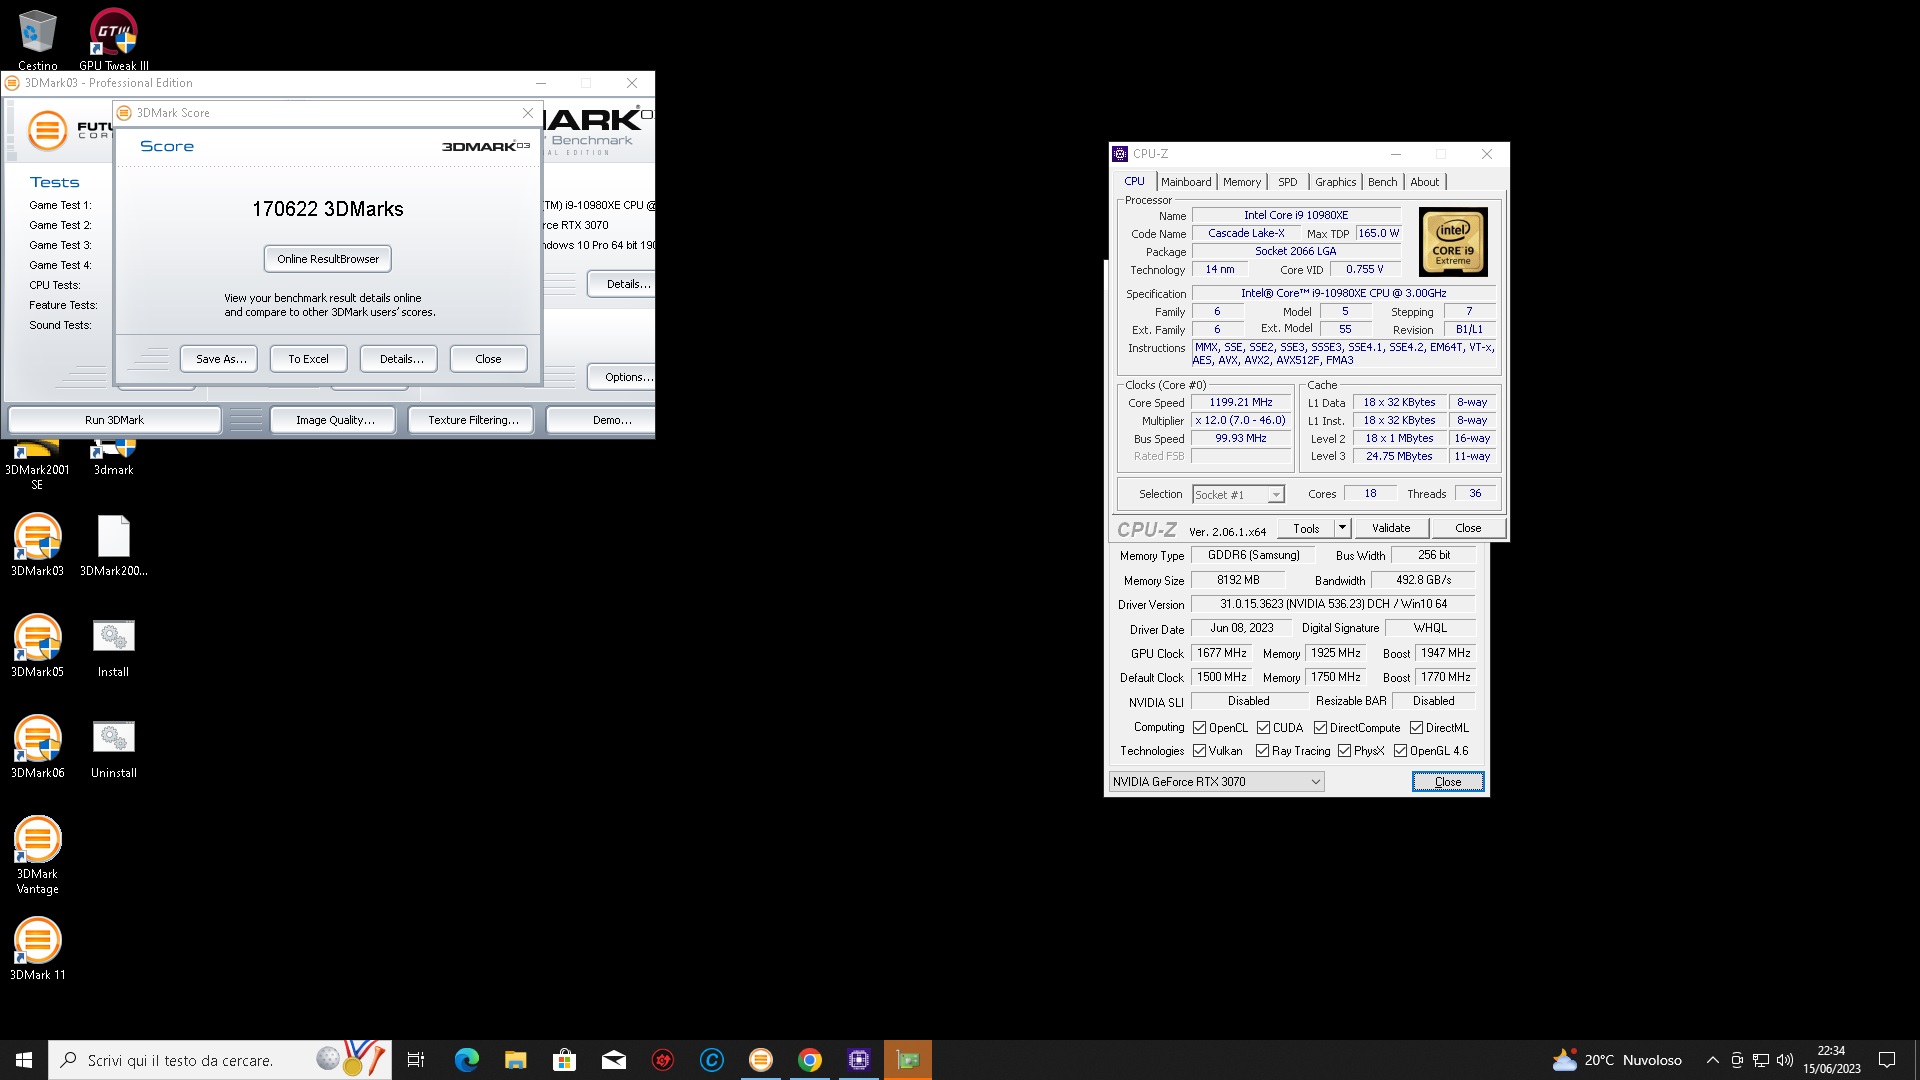Viewport: 1920px width, 1080px height.
Task: Open the volume control in system tray
Action: click(1785, 1060)
